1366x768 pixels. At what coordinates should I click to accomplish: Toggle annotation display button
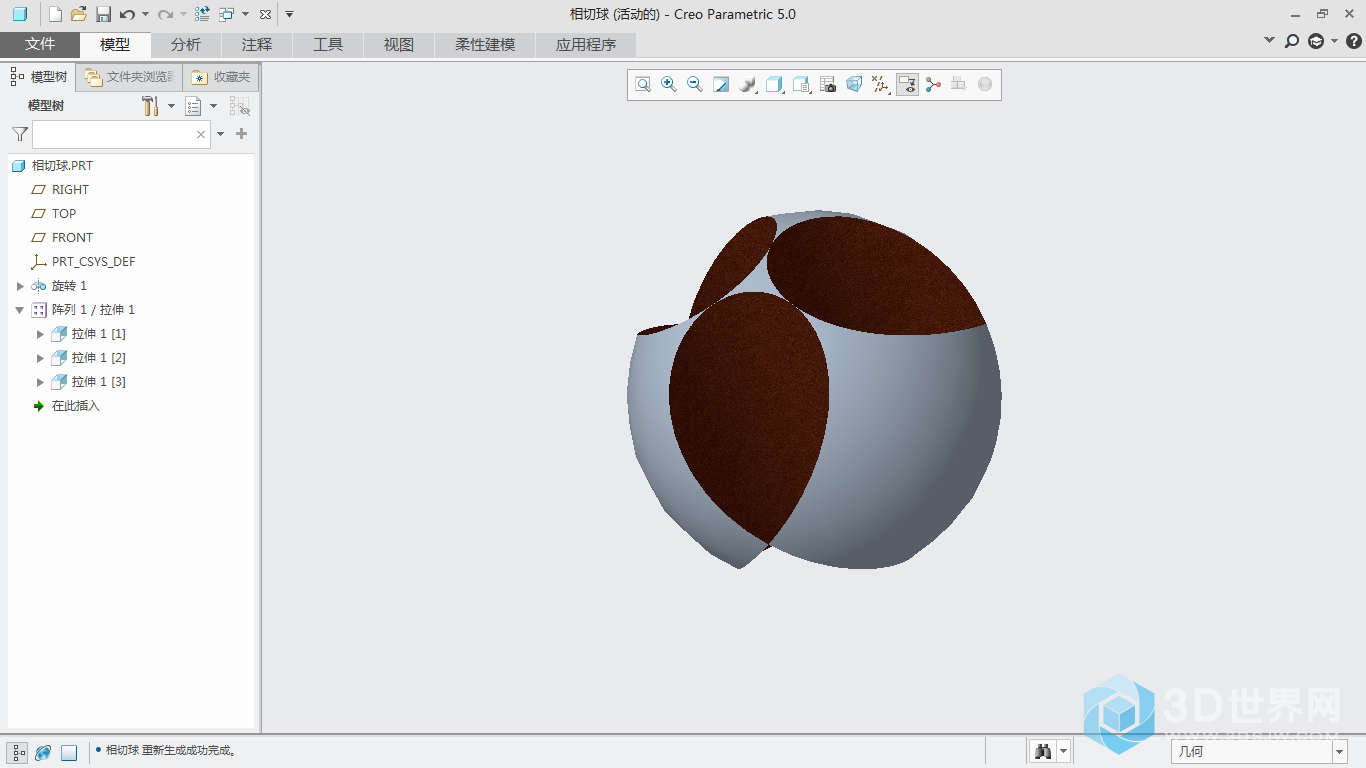(x=907, y=85)
